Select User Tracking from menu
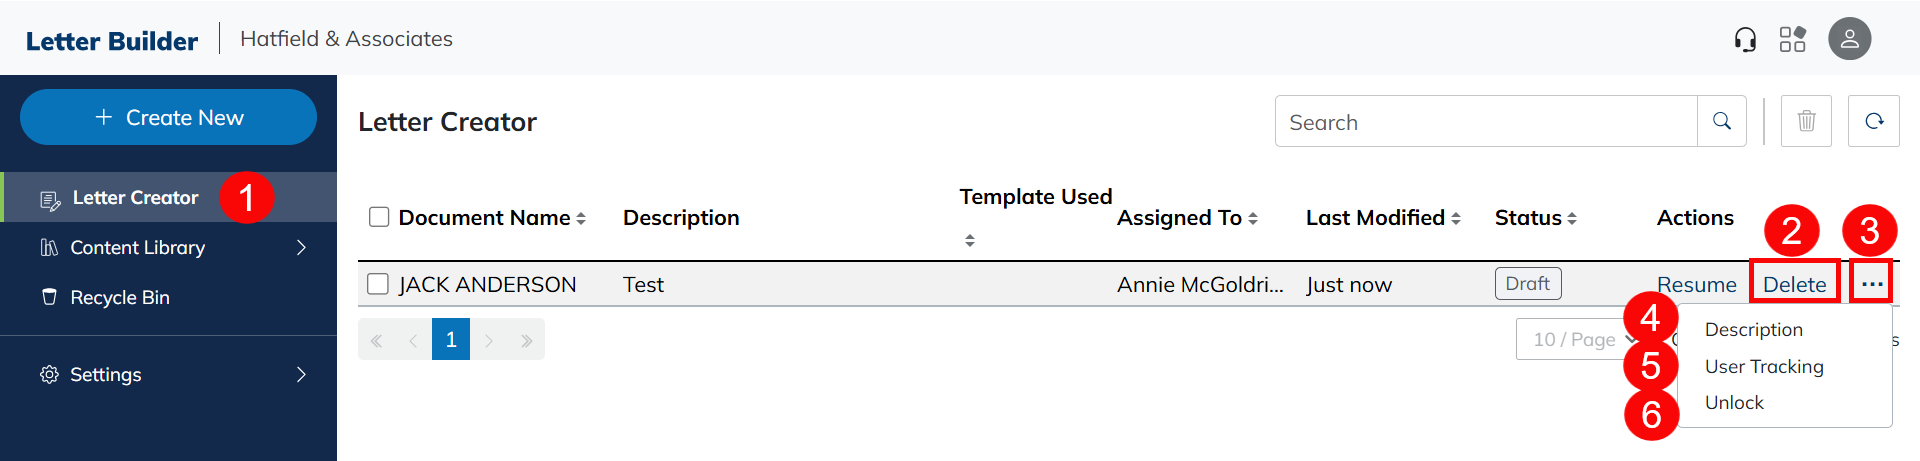The height and width of the screenshot is (461, 1920). [x=1763, y=366]
